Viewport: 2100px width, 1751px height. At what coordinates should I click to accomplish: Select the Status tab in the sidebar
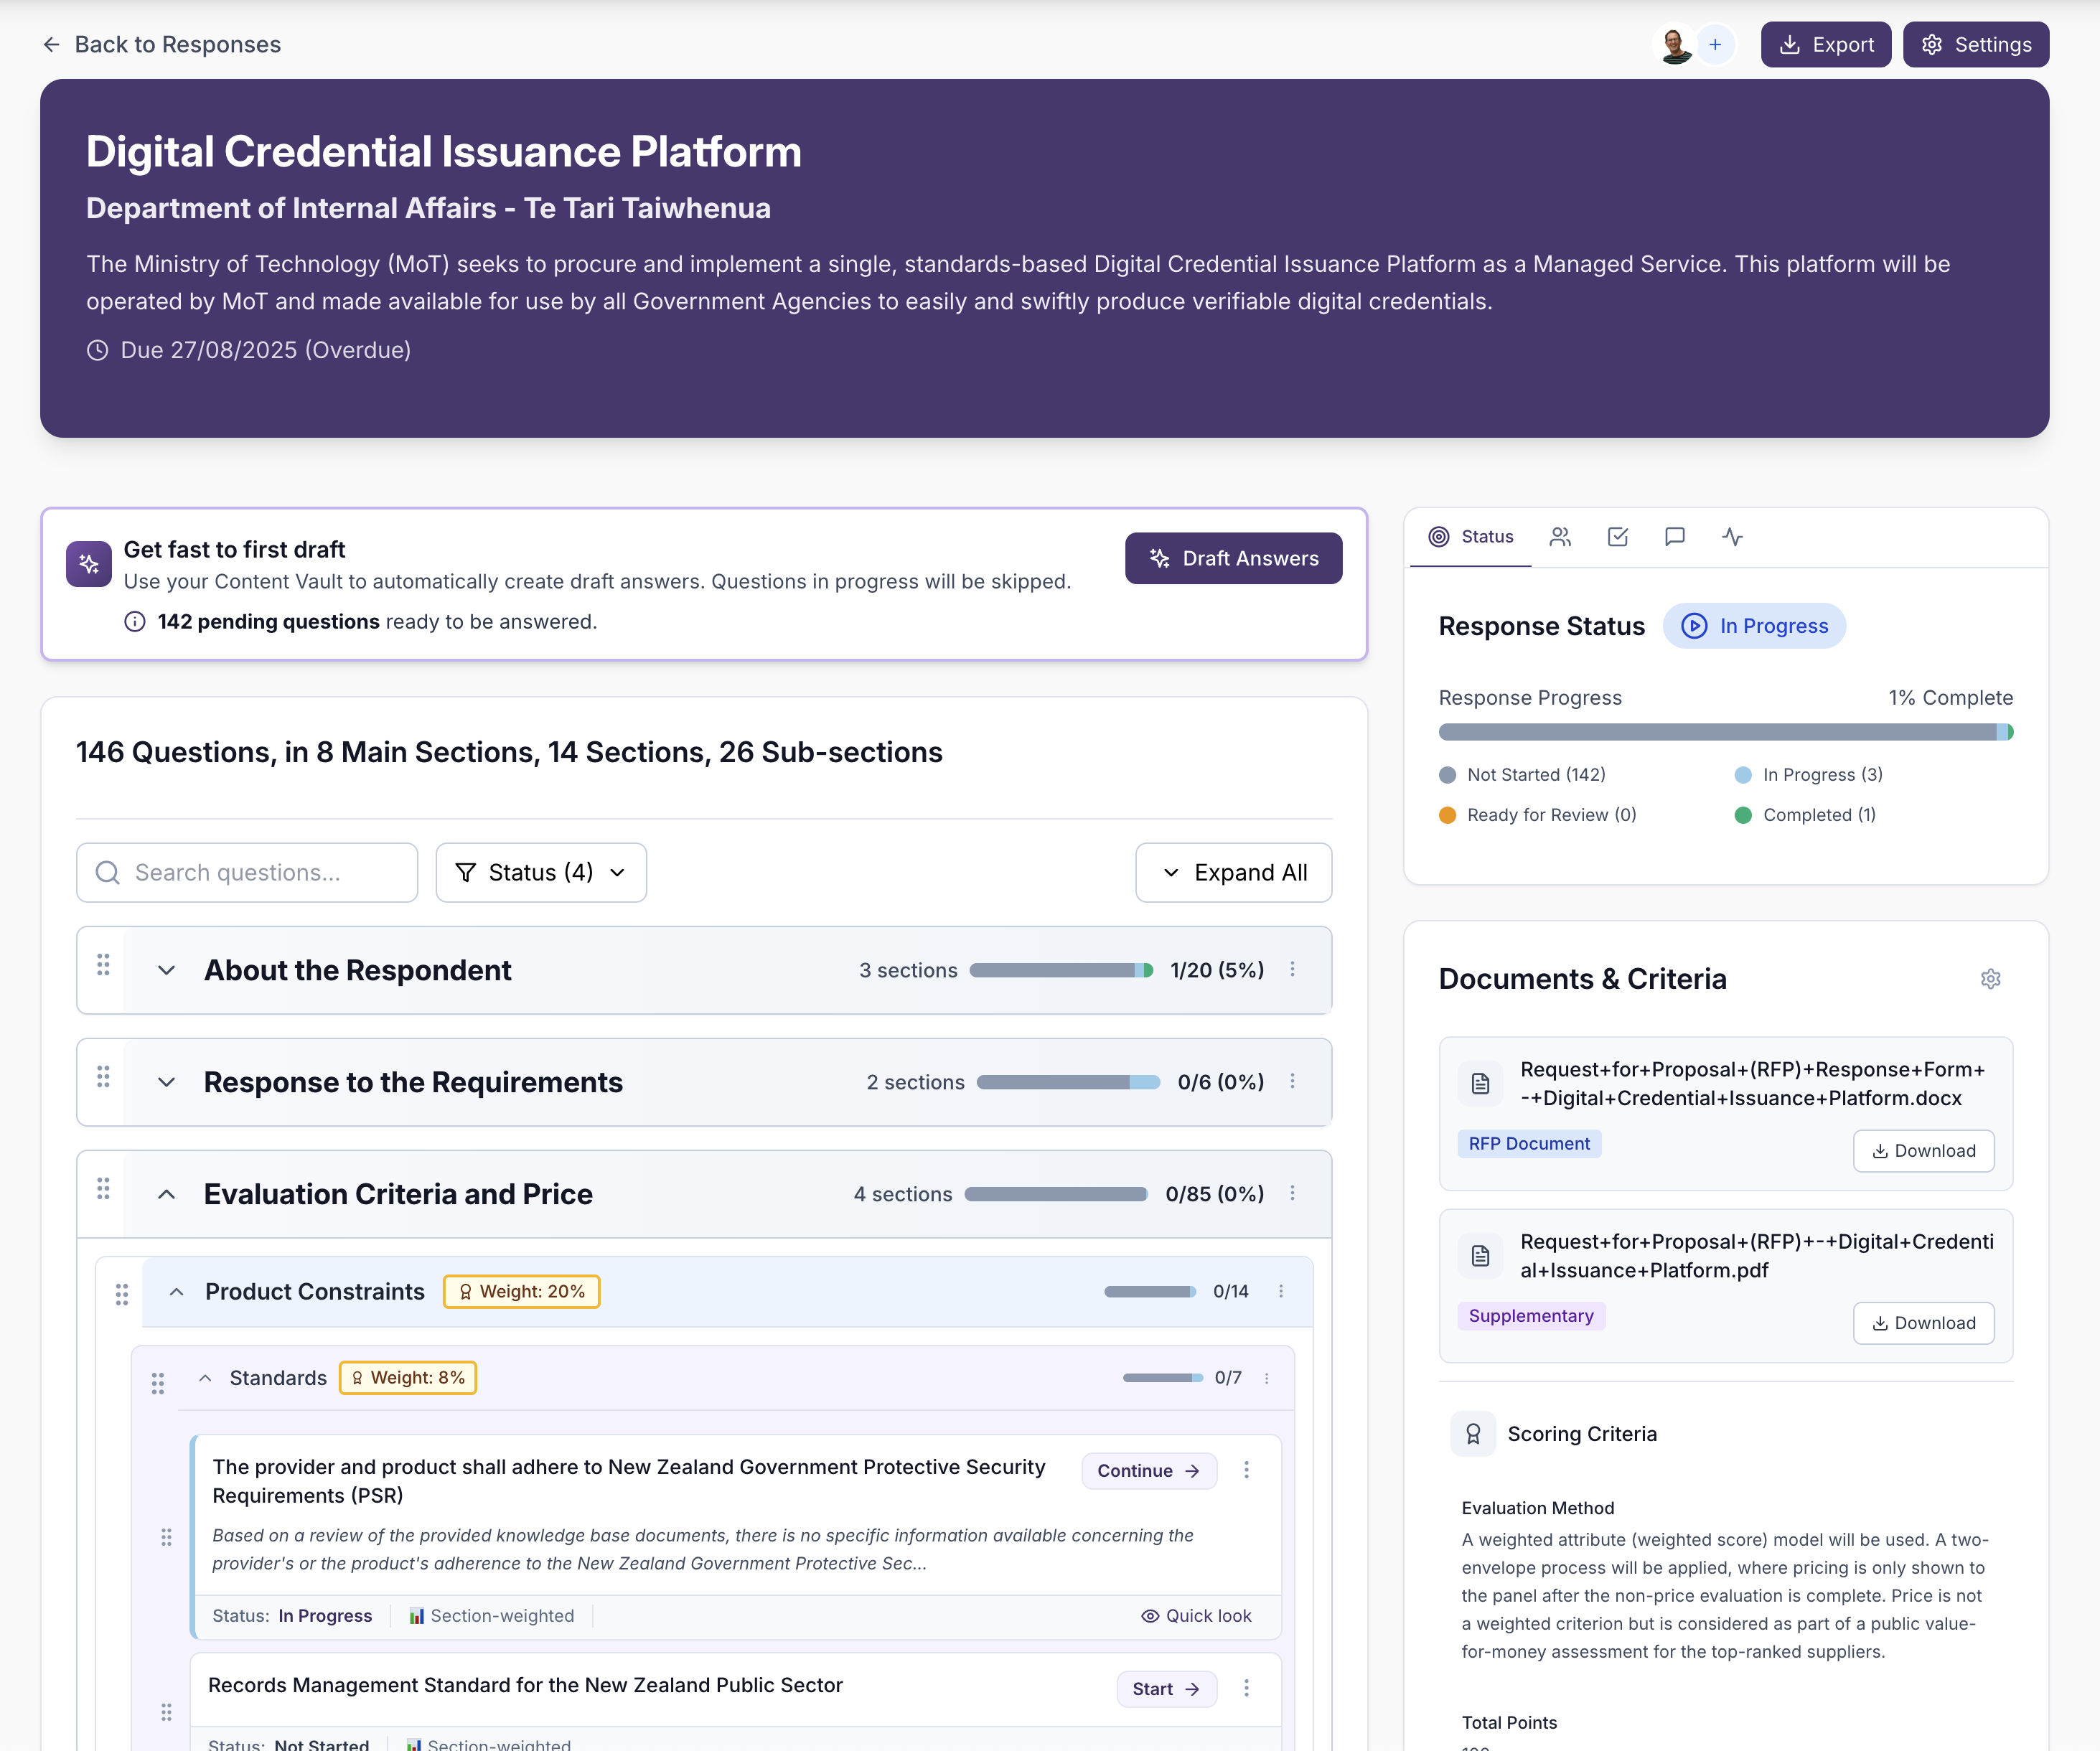click(1470, 537)
